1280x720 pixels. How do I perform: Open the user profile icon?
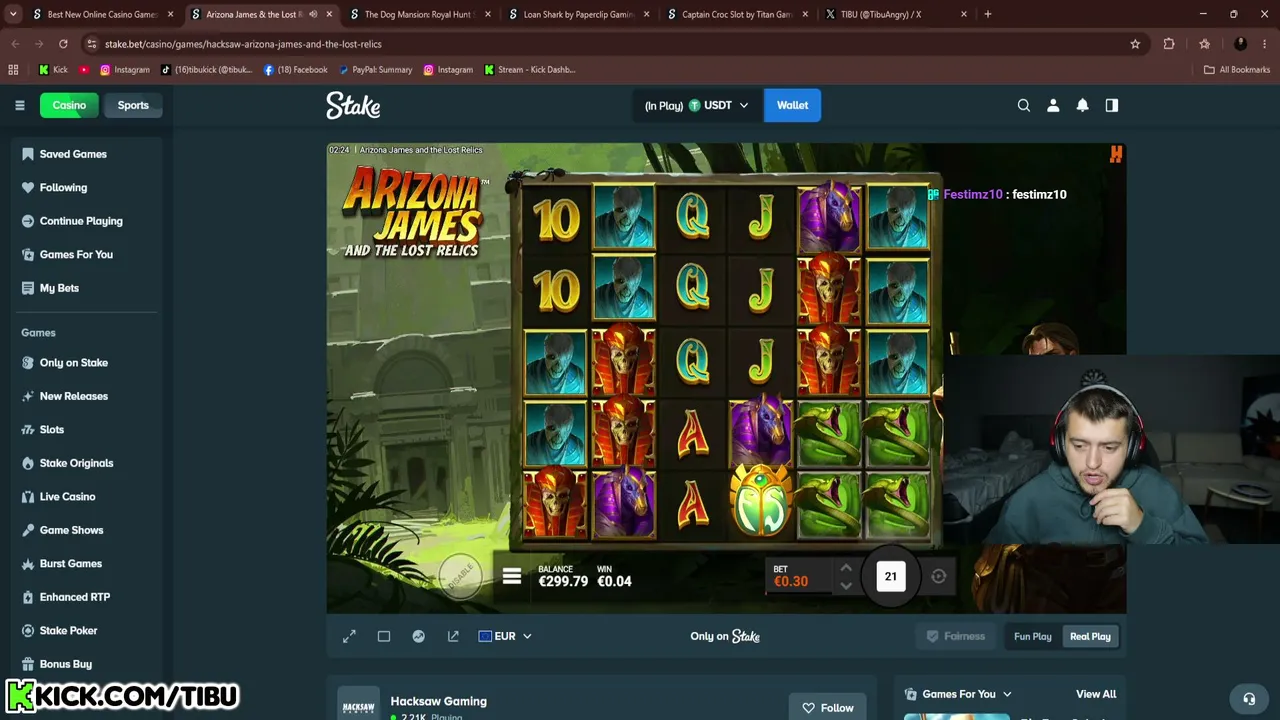click(x=1053, y=105)
